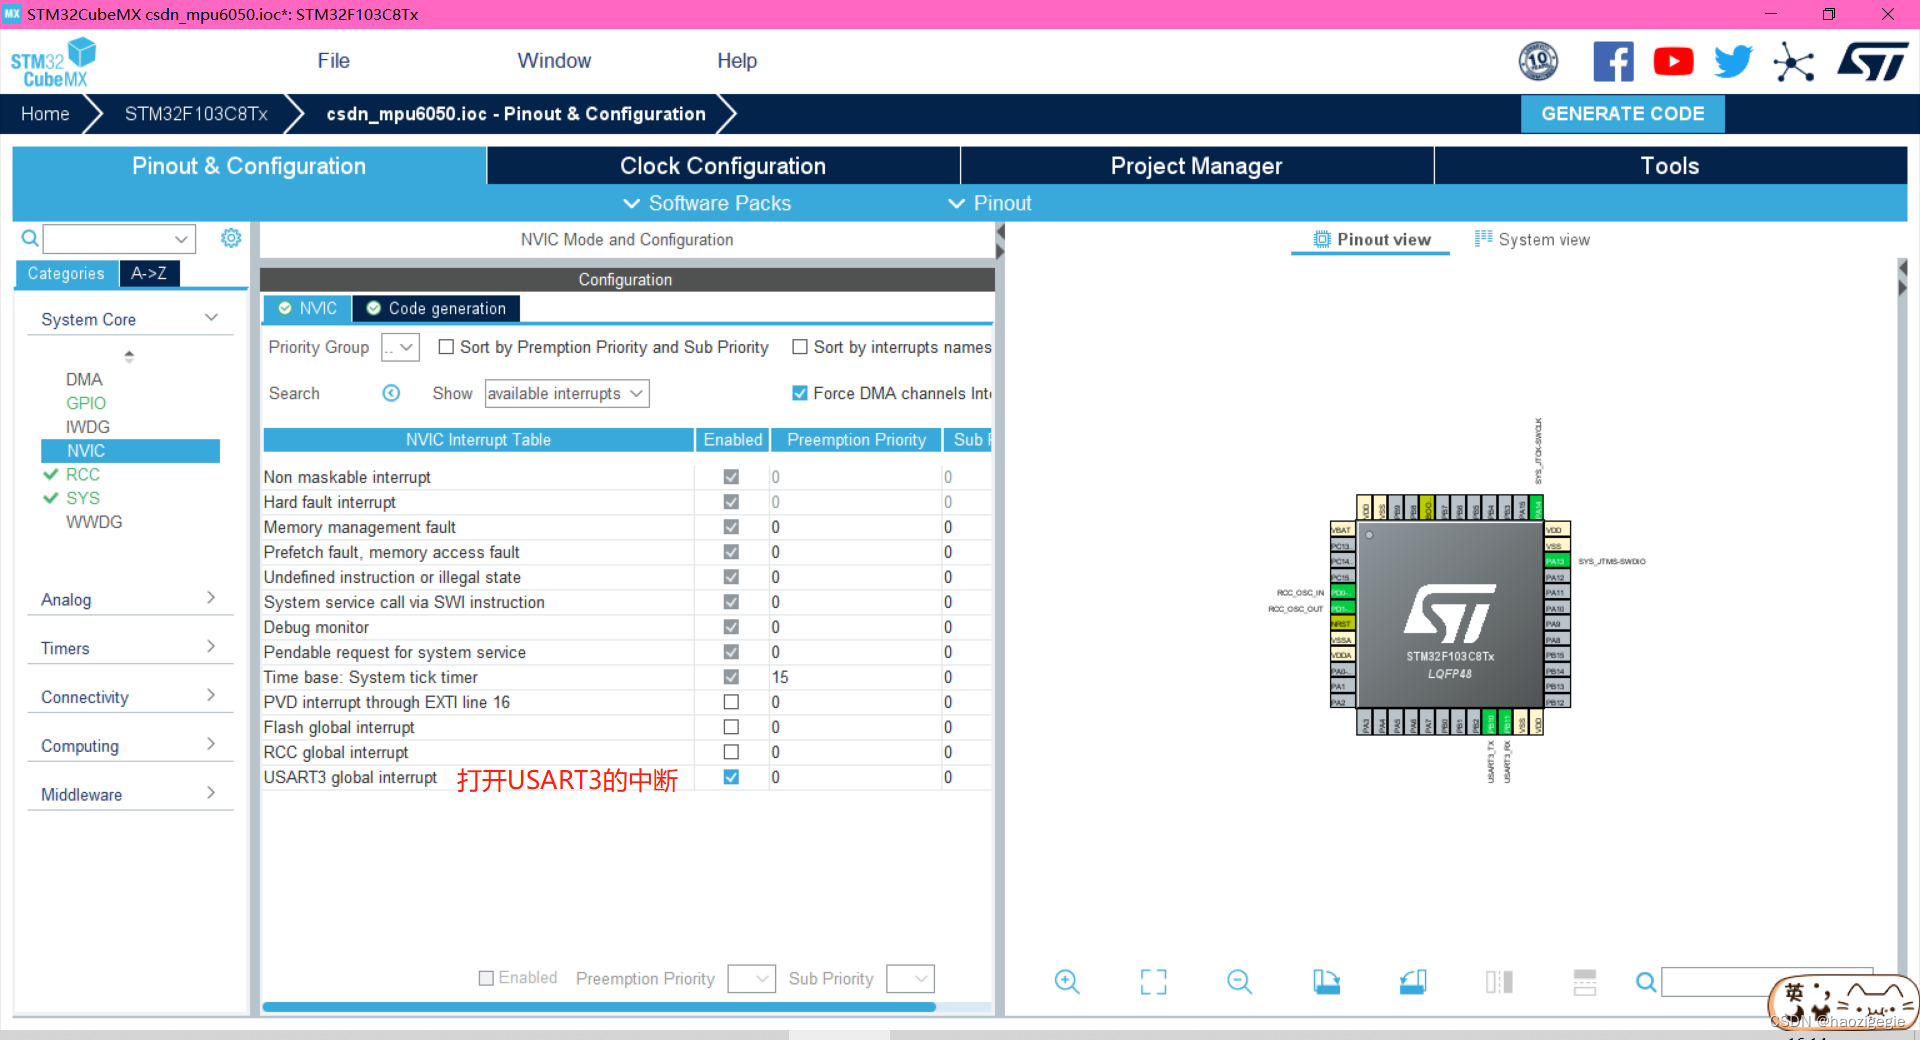Rotate the chip counter-clockwise
This screenshot has width=1920, height=1040.
point(1413,982)
